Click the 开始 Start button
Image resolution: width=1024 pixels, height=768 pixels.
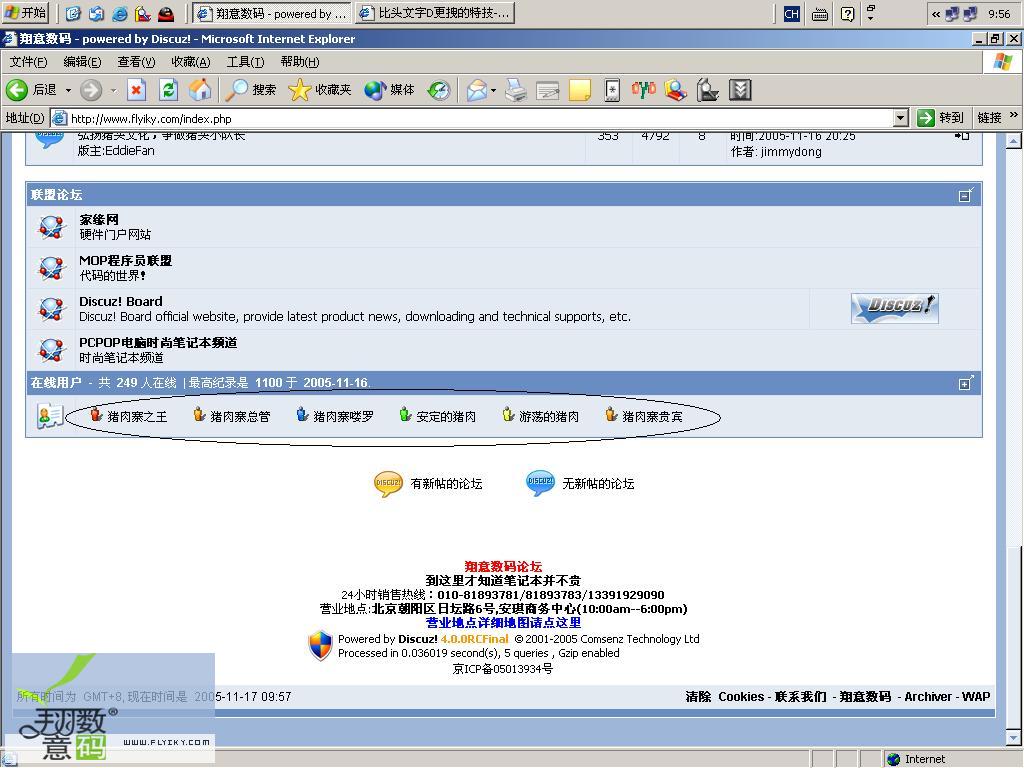(25, 13)
